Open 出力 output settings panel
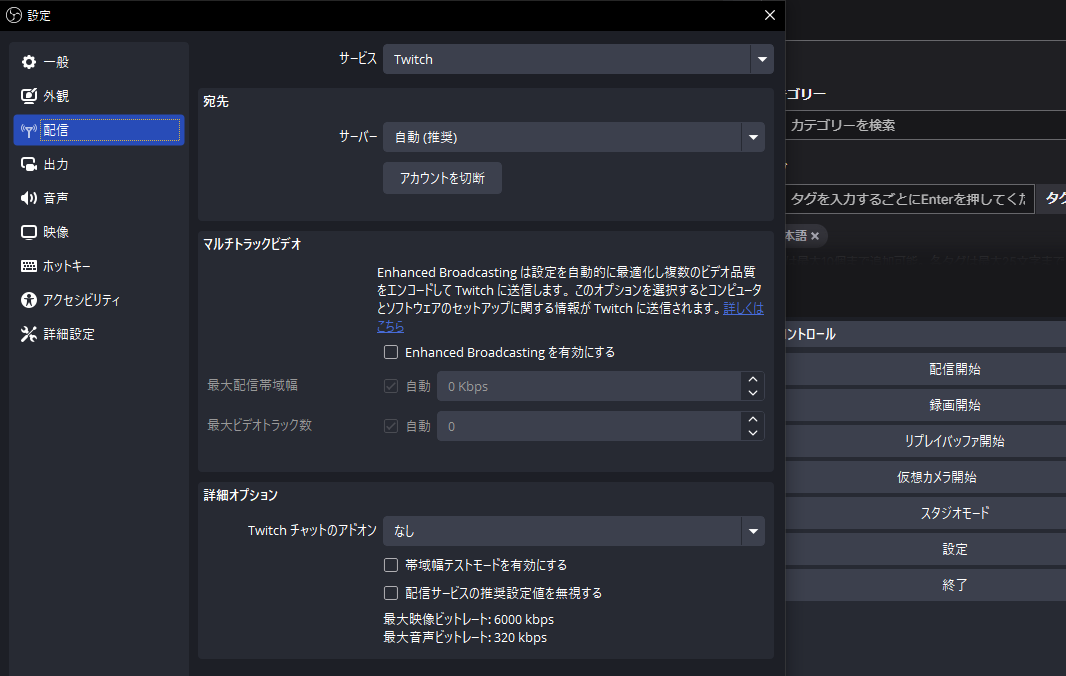 pyautogui.click(x=28, y=163)
